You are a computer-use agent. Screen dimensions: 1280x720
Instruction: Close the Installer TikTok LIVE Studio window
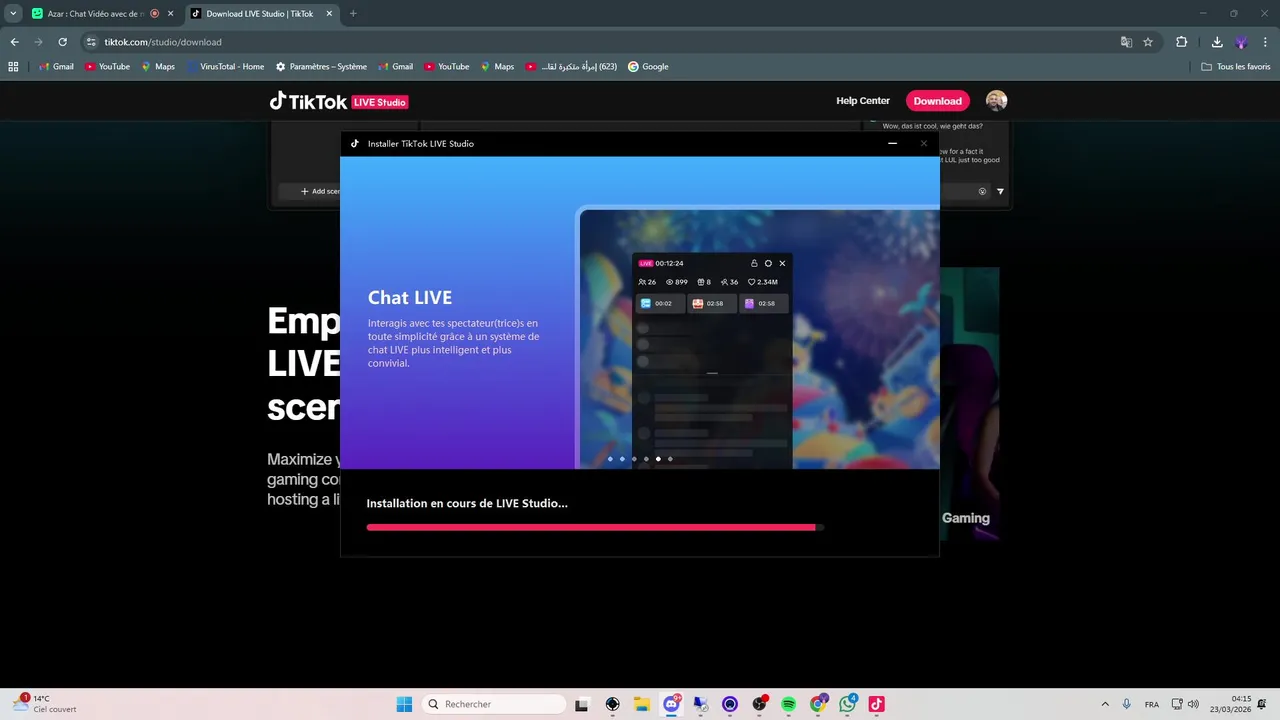click(924, 143)
